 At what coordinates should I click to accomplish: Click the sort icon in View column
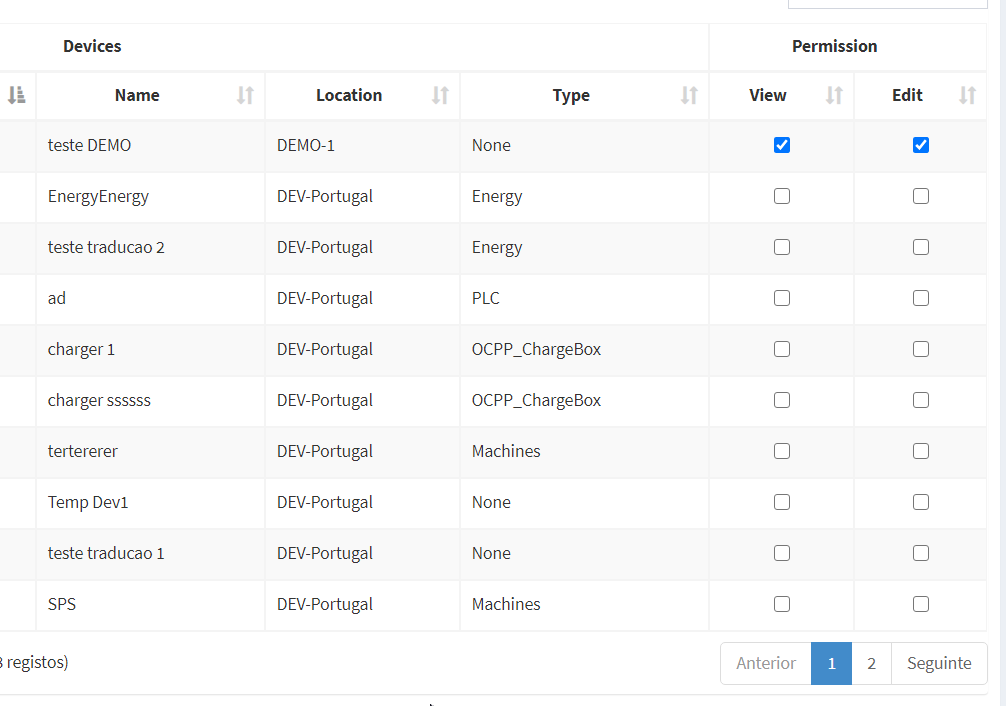tap(834, 96)
